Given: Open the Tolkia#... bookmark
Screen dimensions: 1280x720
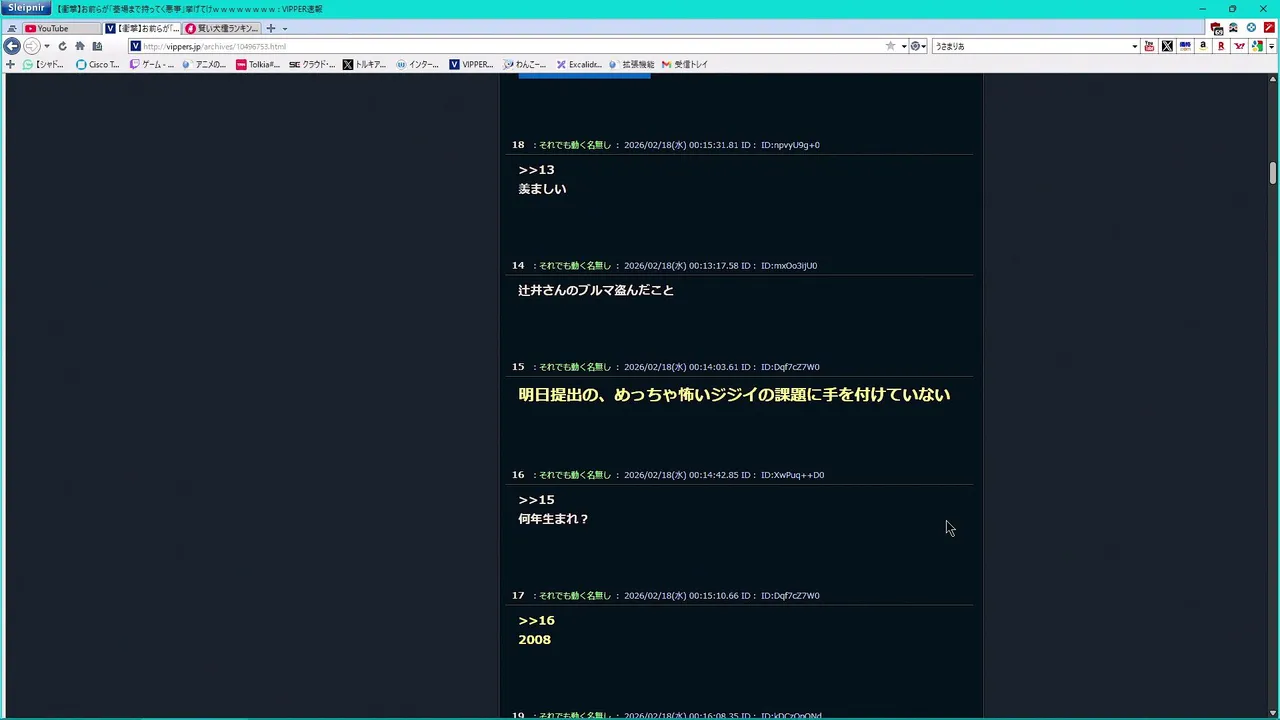Looking at the screenshot, I should 258,64.
